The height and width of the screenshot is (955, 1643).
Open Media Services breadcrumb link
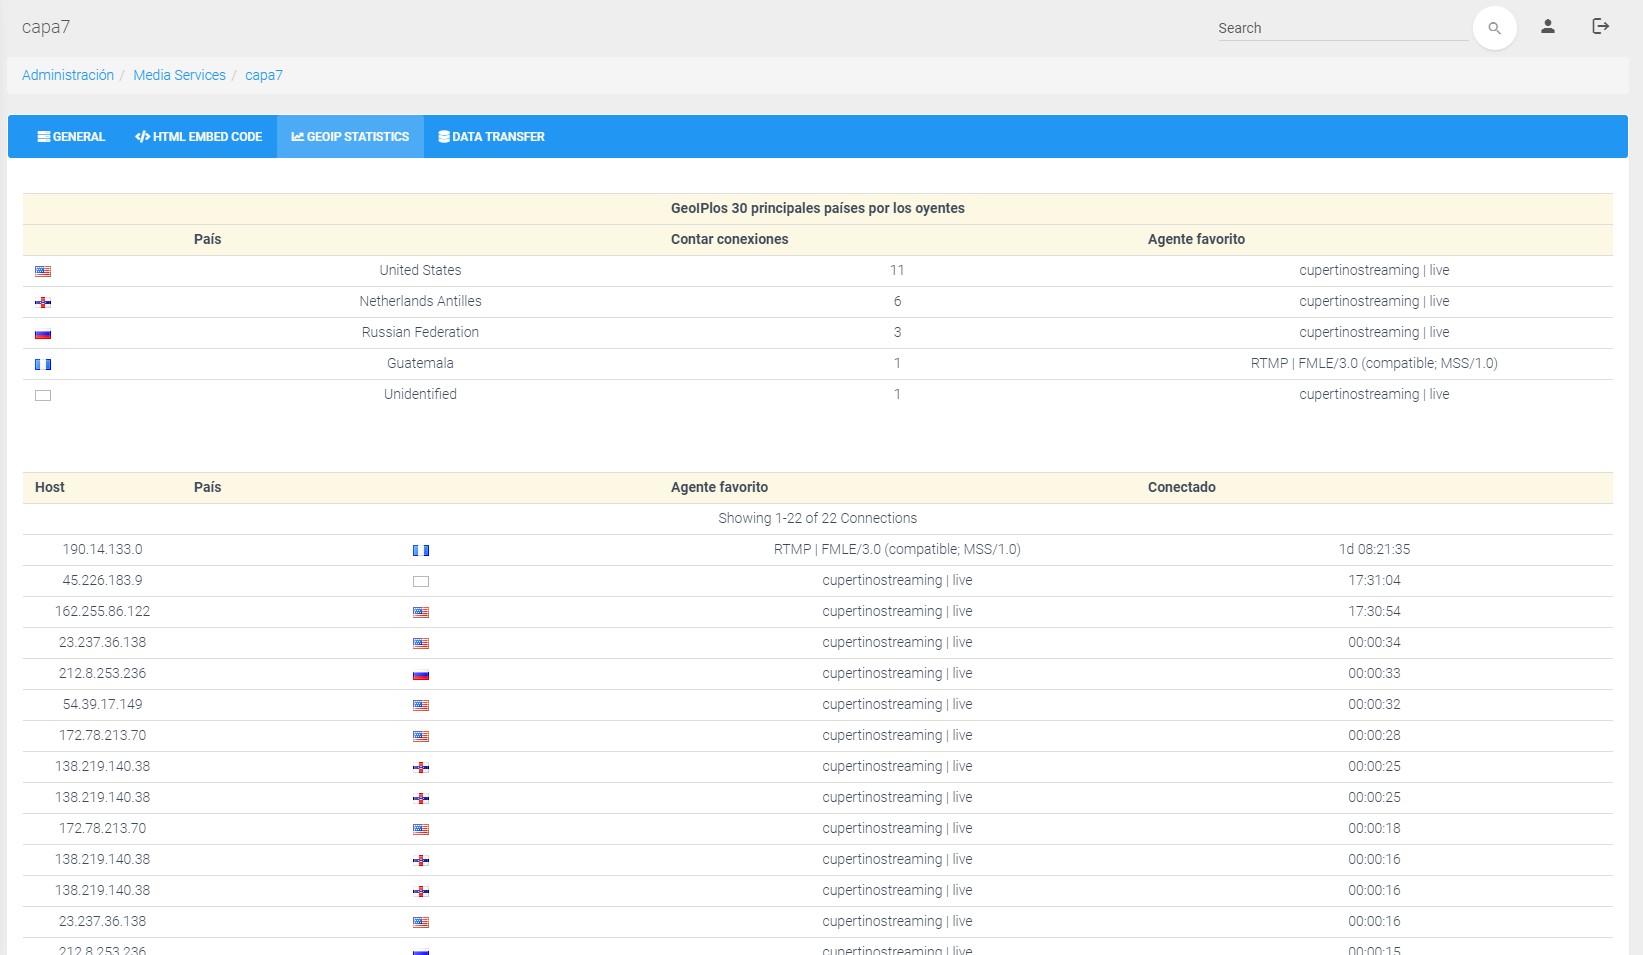click(x=179, y=75)
